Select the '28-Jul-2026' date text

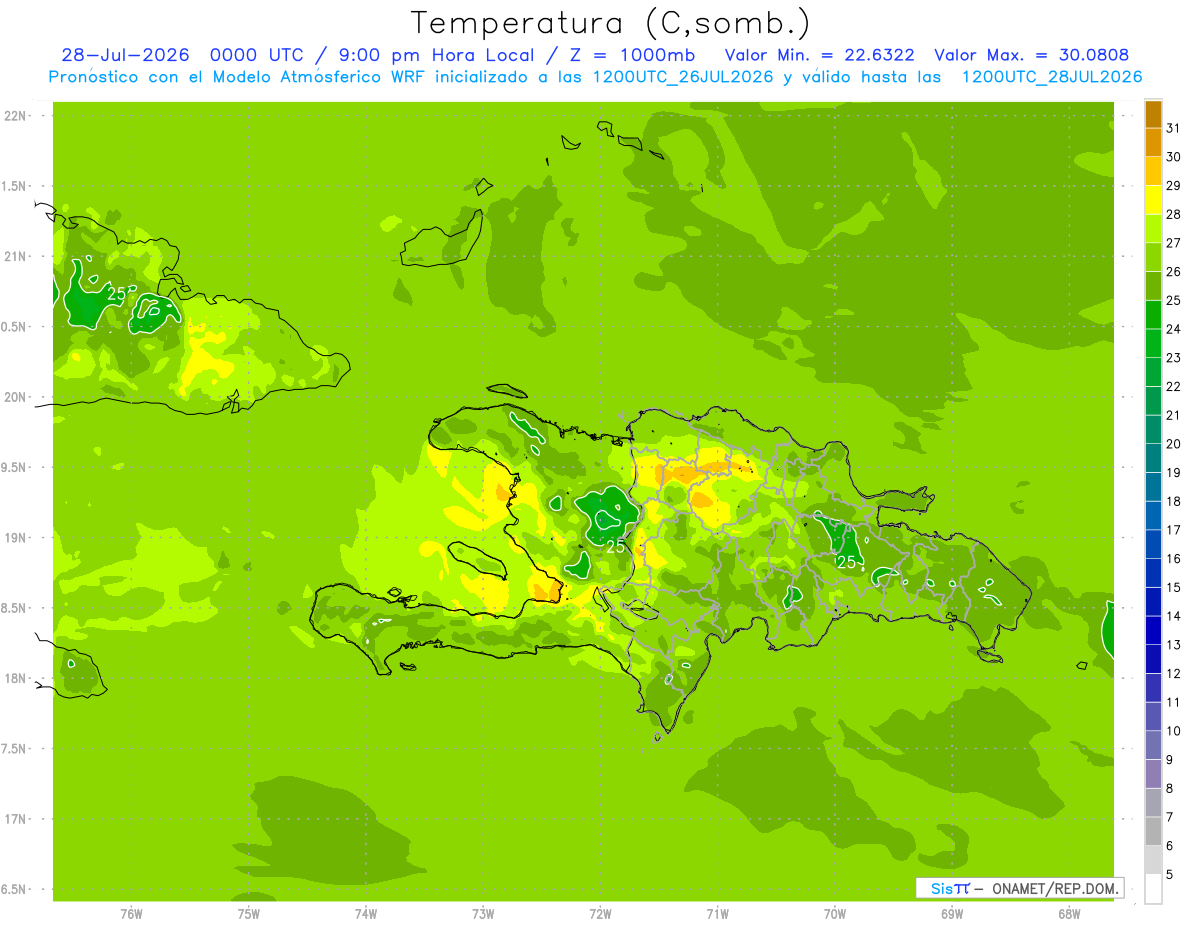click(126, 55)
